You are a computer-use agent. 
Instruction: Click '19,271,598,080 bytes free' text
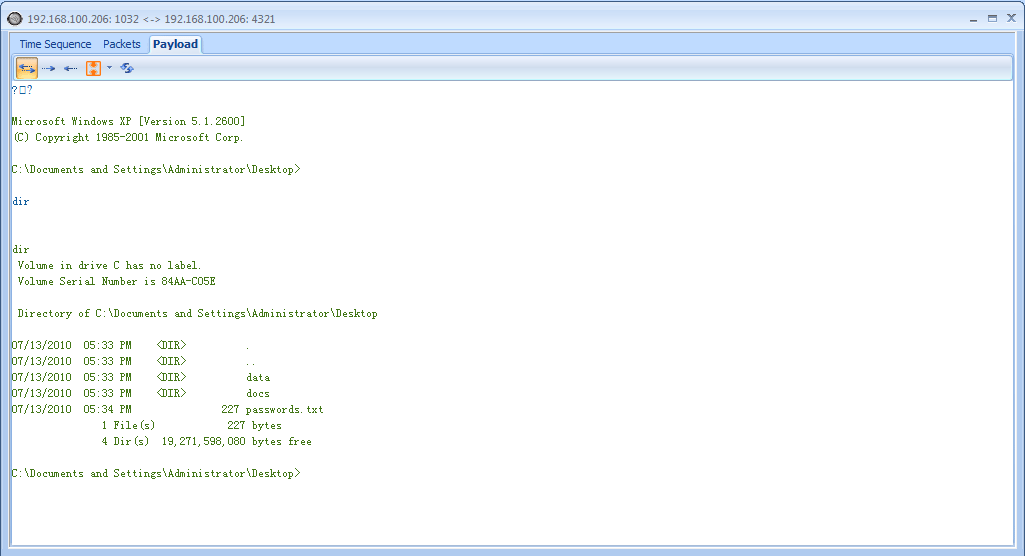pyautogui.click(x=237, y=442)
